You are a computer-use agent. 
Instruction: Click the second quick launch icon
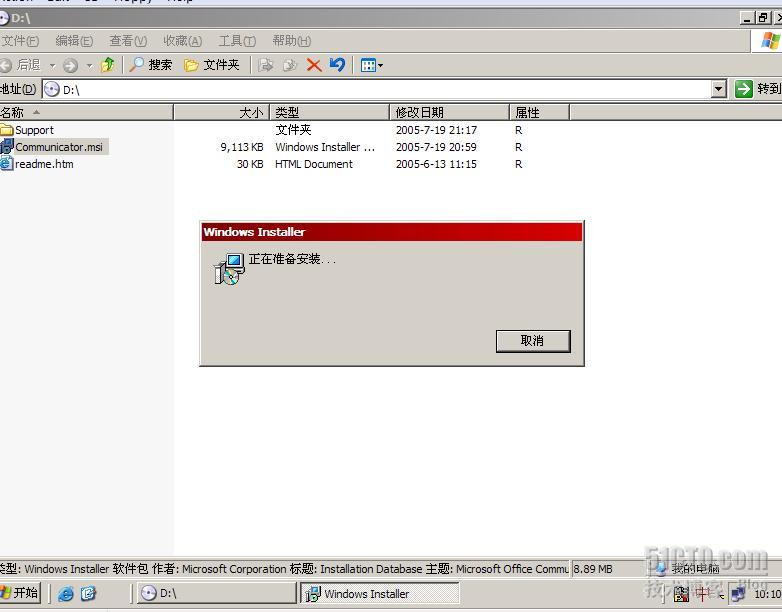(88, 594)
